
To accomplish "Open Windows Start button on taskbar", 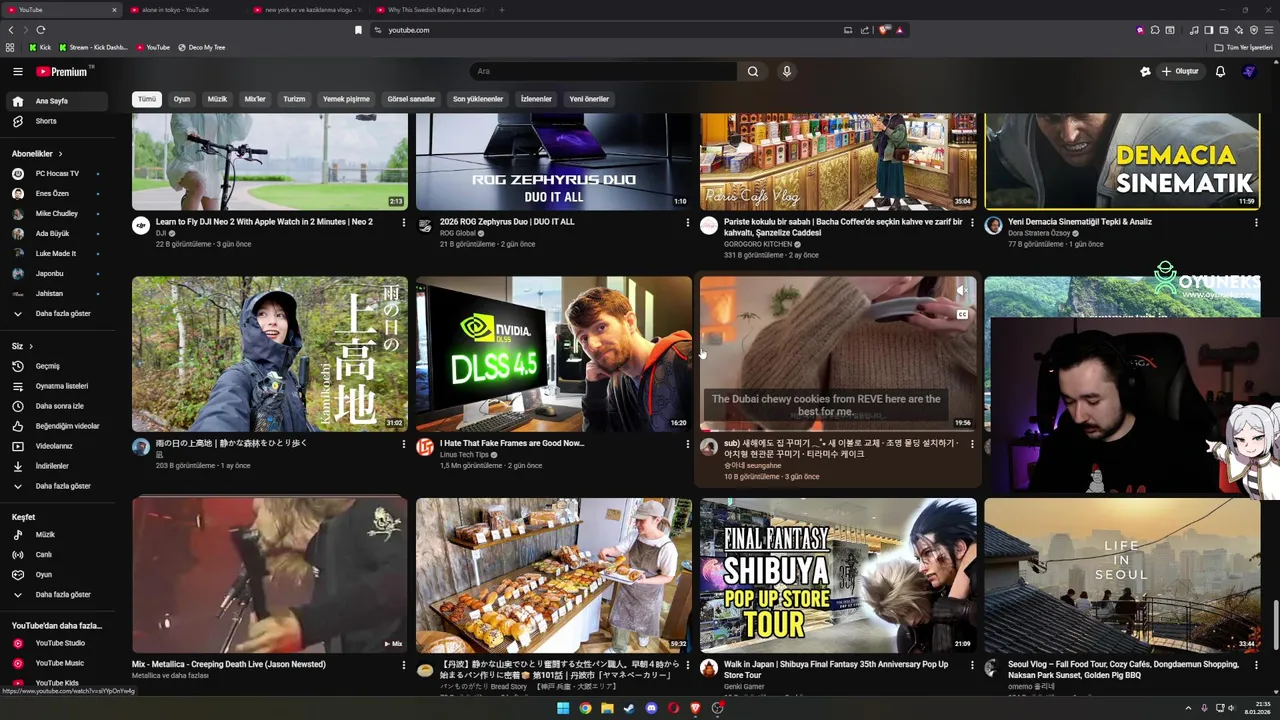I will point(563,708).
